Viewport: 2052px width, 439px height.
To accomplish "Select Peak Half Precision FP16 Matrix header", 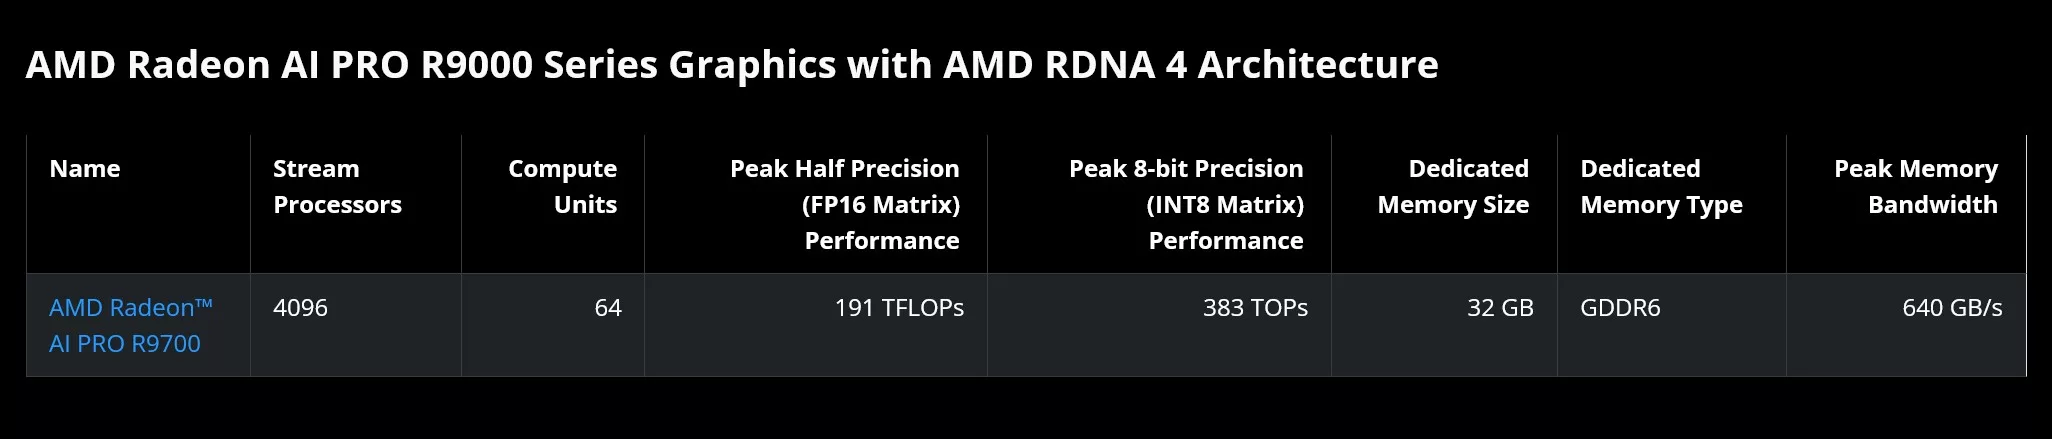I will tap(844, 205).
